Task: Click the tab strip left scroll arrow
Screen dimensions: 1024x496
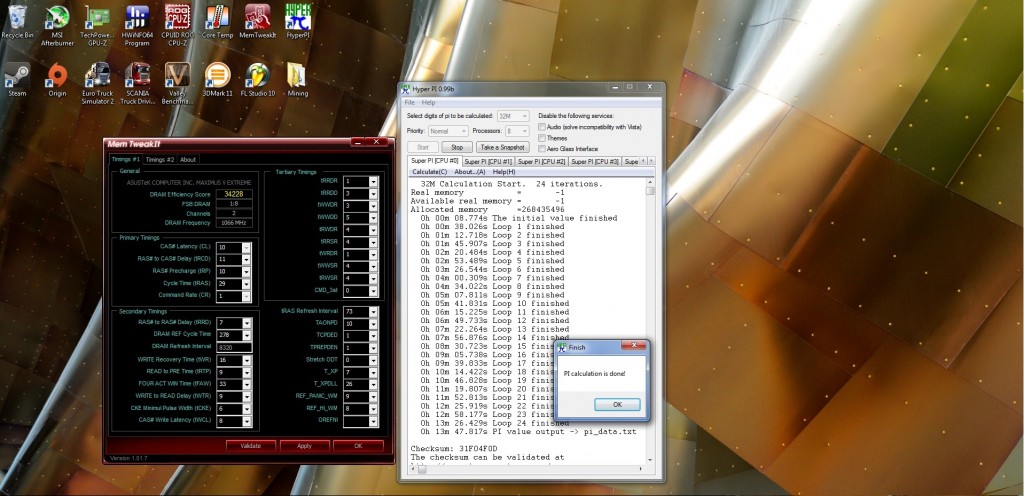Action: [x=643, y=161]
